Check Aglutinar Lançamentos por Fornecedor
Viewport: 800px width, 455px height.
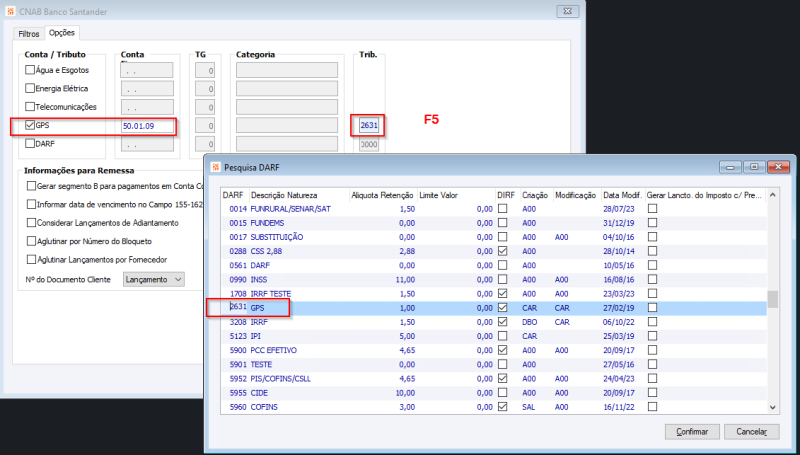(x=32, y=260)
